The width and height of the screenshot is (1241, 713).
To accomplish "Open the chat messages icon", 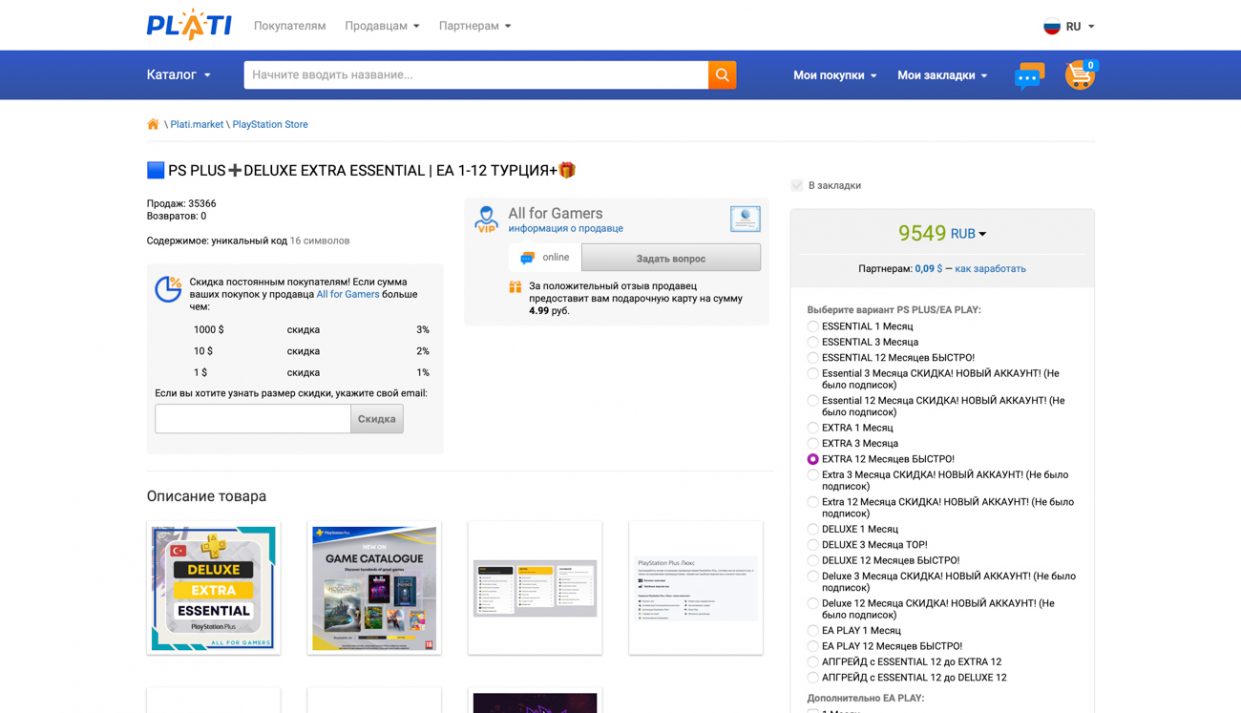I will coord(1029,76).
